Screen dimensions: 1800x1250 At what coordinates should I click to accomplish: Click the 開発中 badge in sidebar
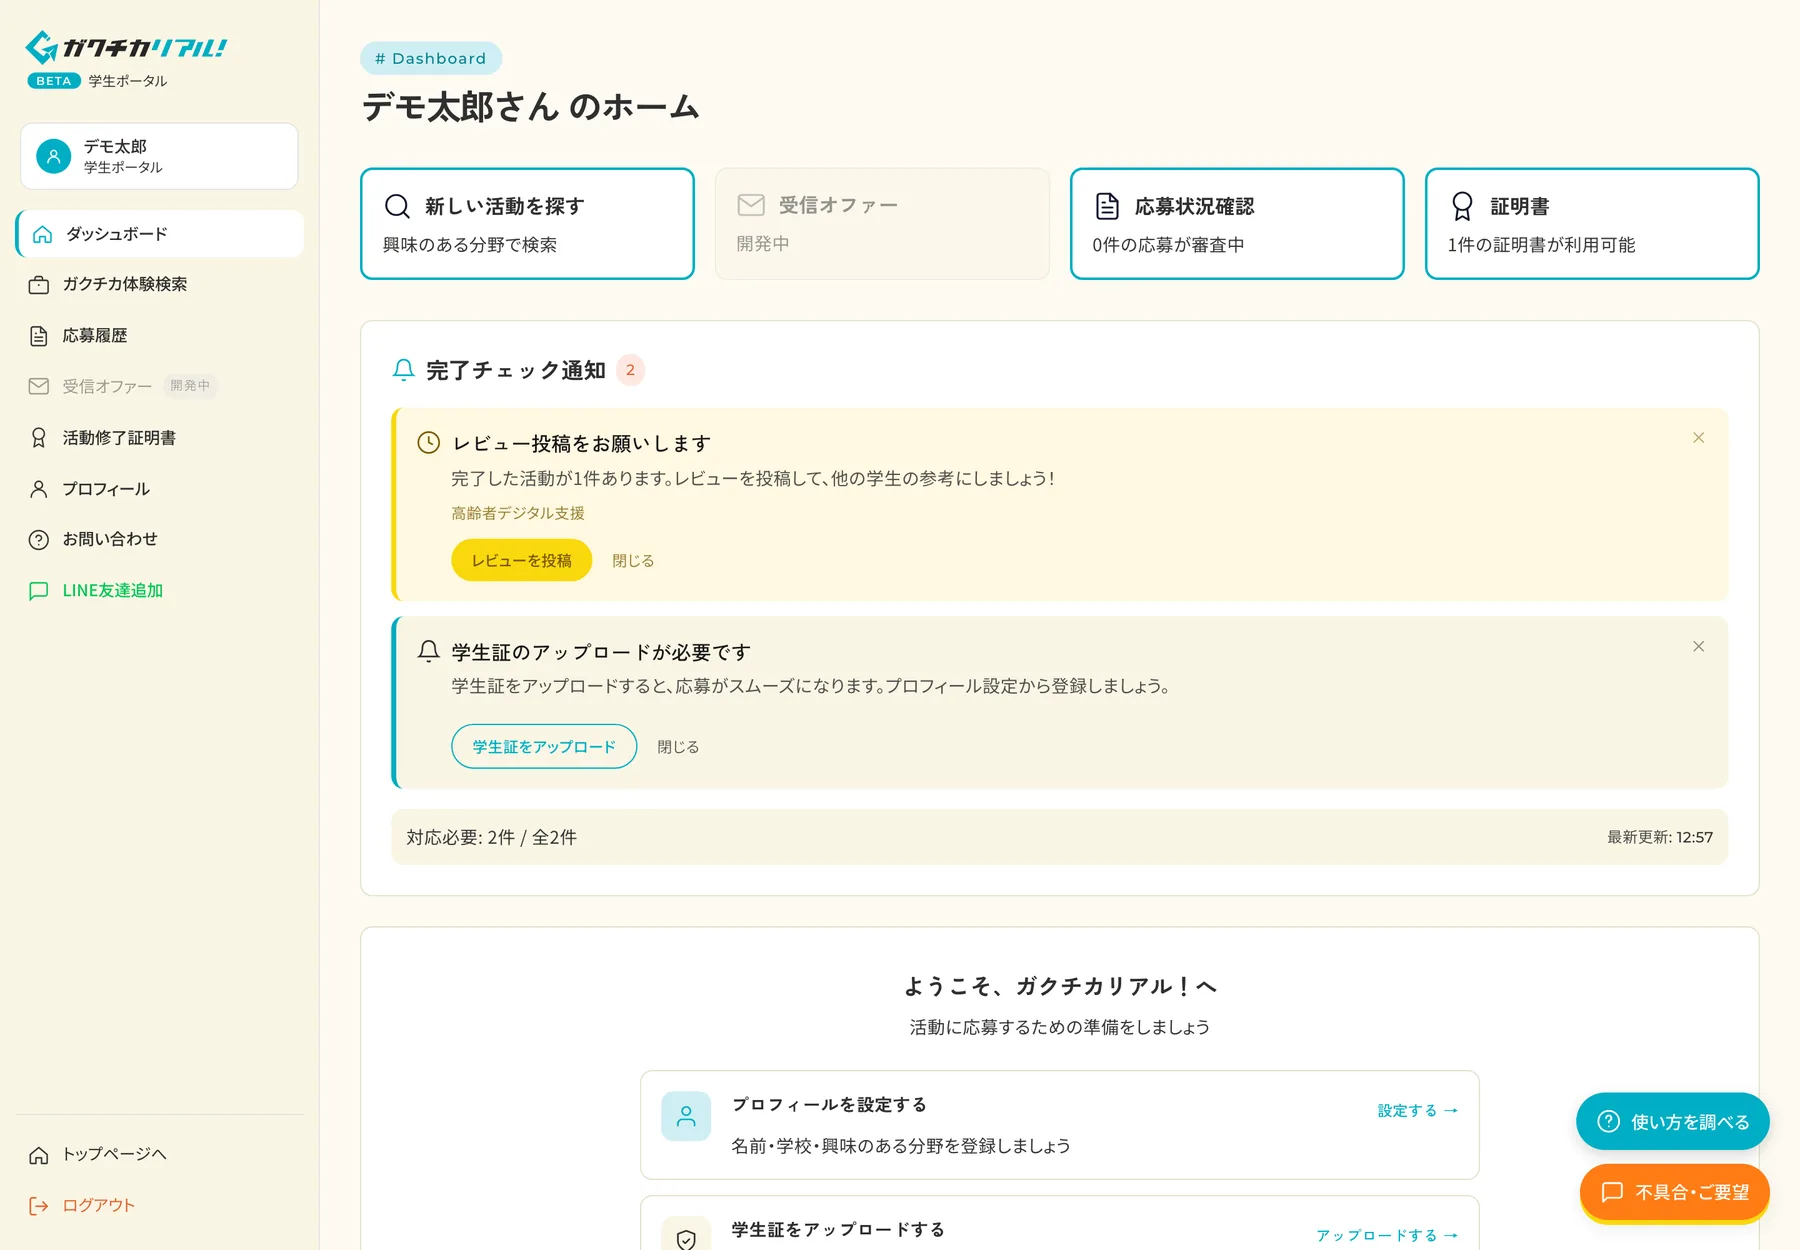[x=190, y=386]
